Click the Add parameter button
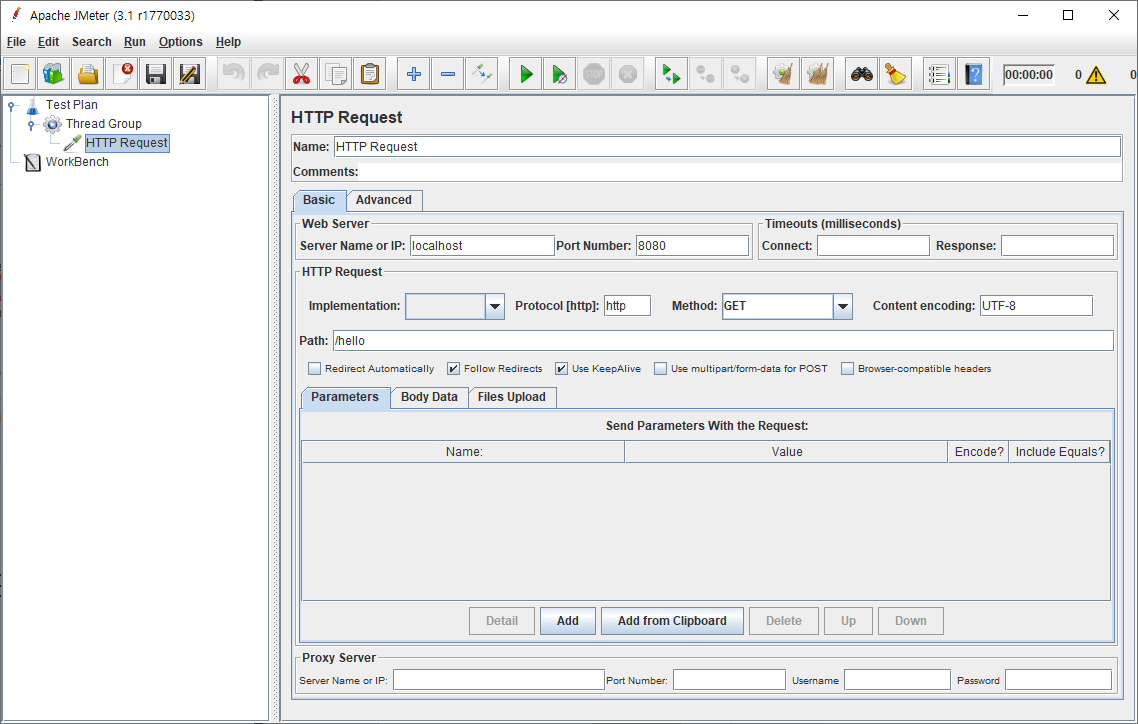This screenshot has width=1138, height=724. click(x=568, y=621)
